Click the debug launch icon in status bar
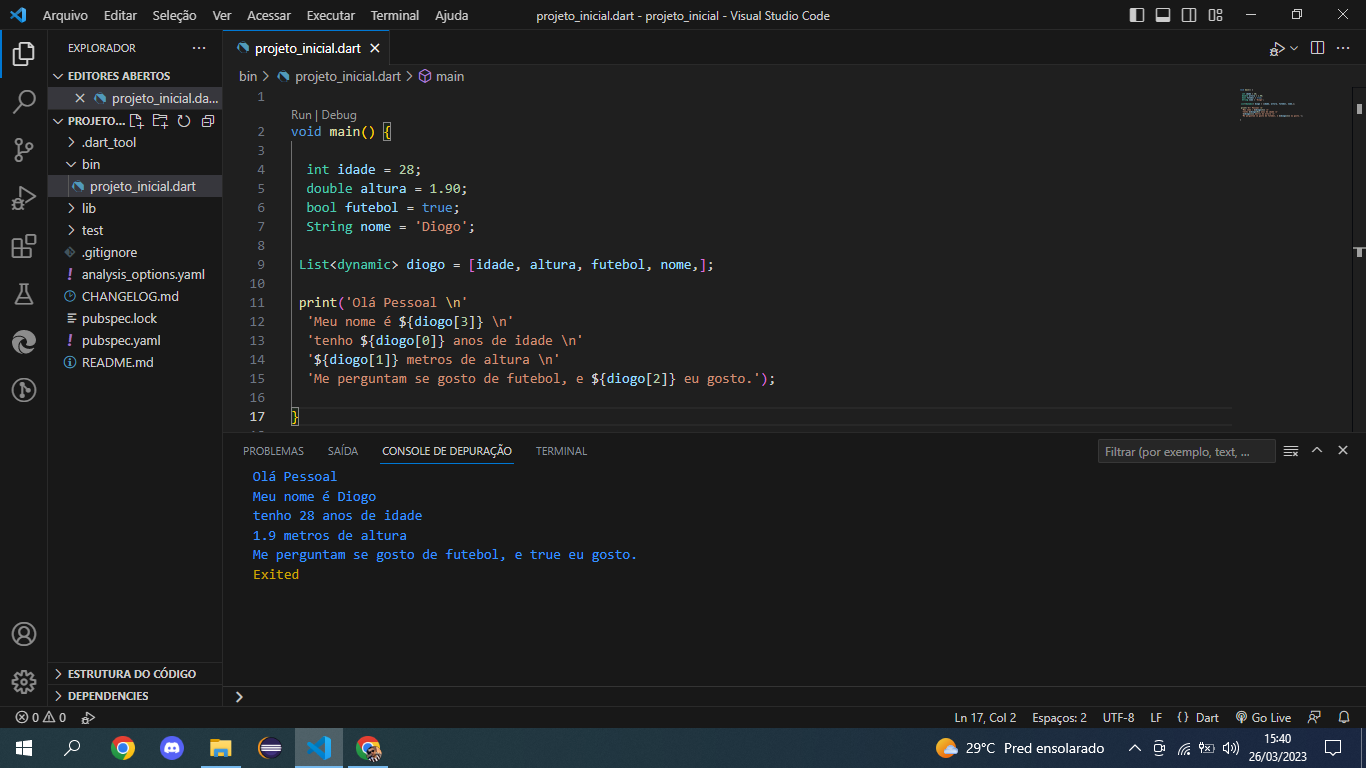This screenshot has height=768, width=1366. (x=88, y=717)
